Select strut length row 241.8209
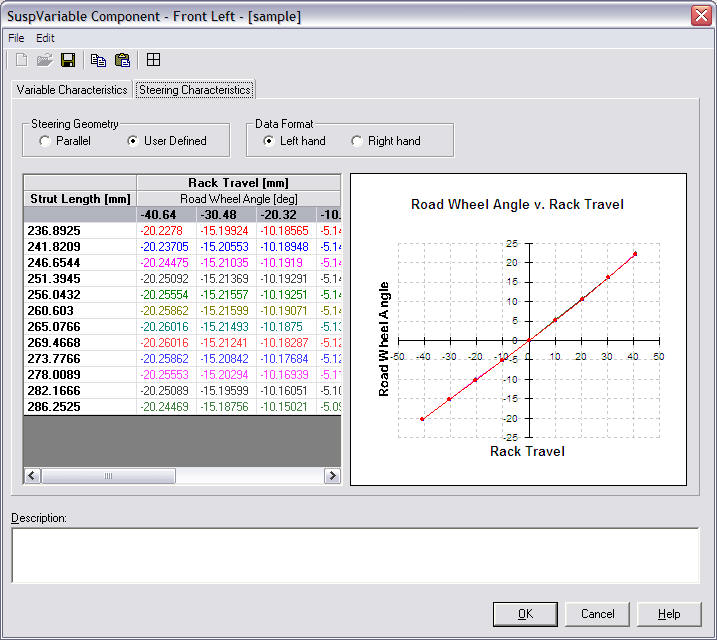 coord(80,246)
